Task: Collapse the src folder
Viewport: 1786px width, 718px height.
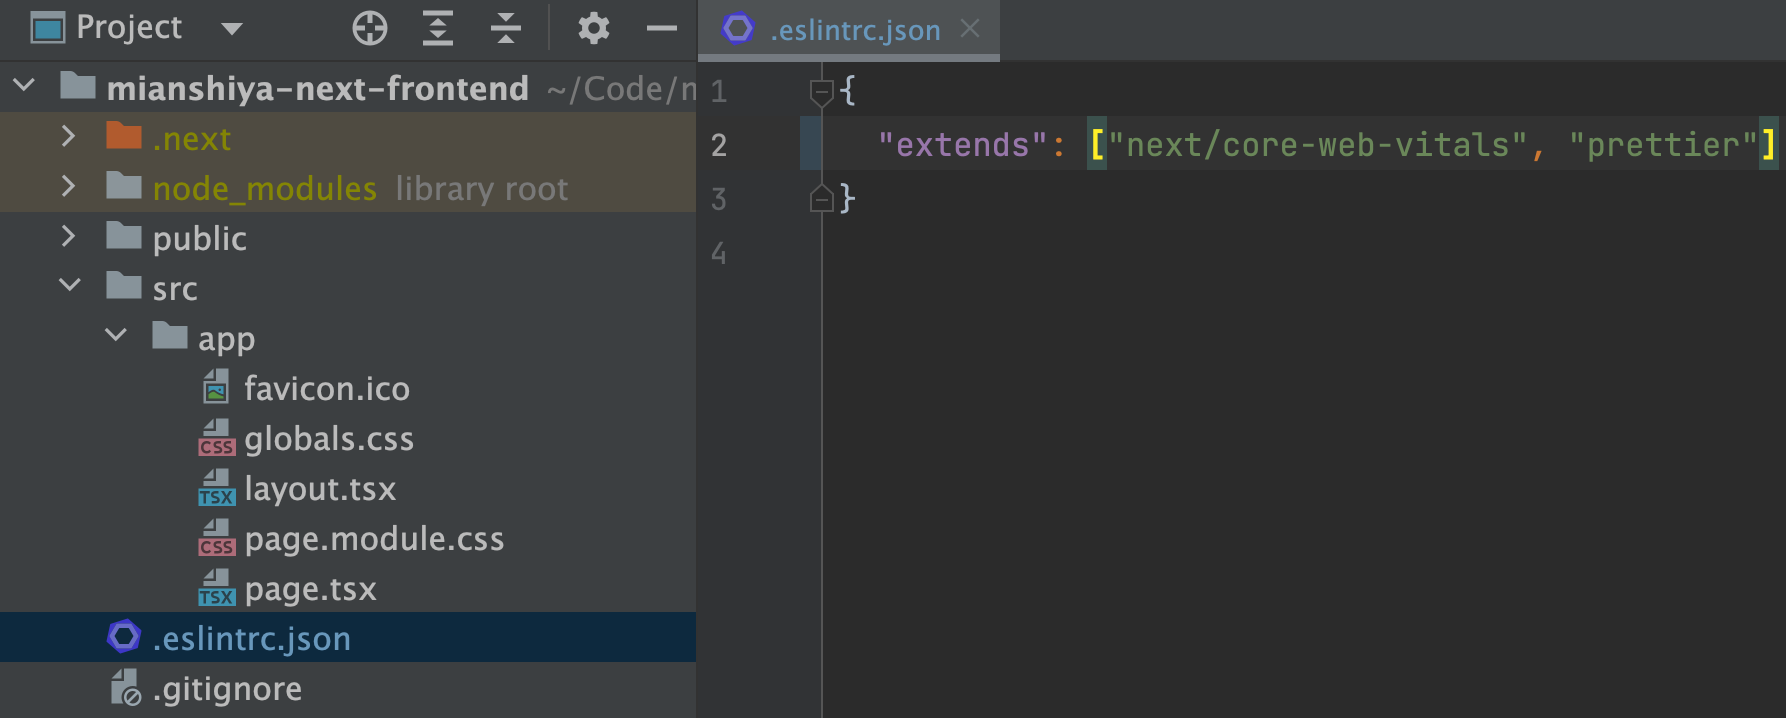Action: [x=70, y=285]
